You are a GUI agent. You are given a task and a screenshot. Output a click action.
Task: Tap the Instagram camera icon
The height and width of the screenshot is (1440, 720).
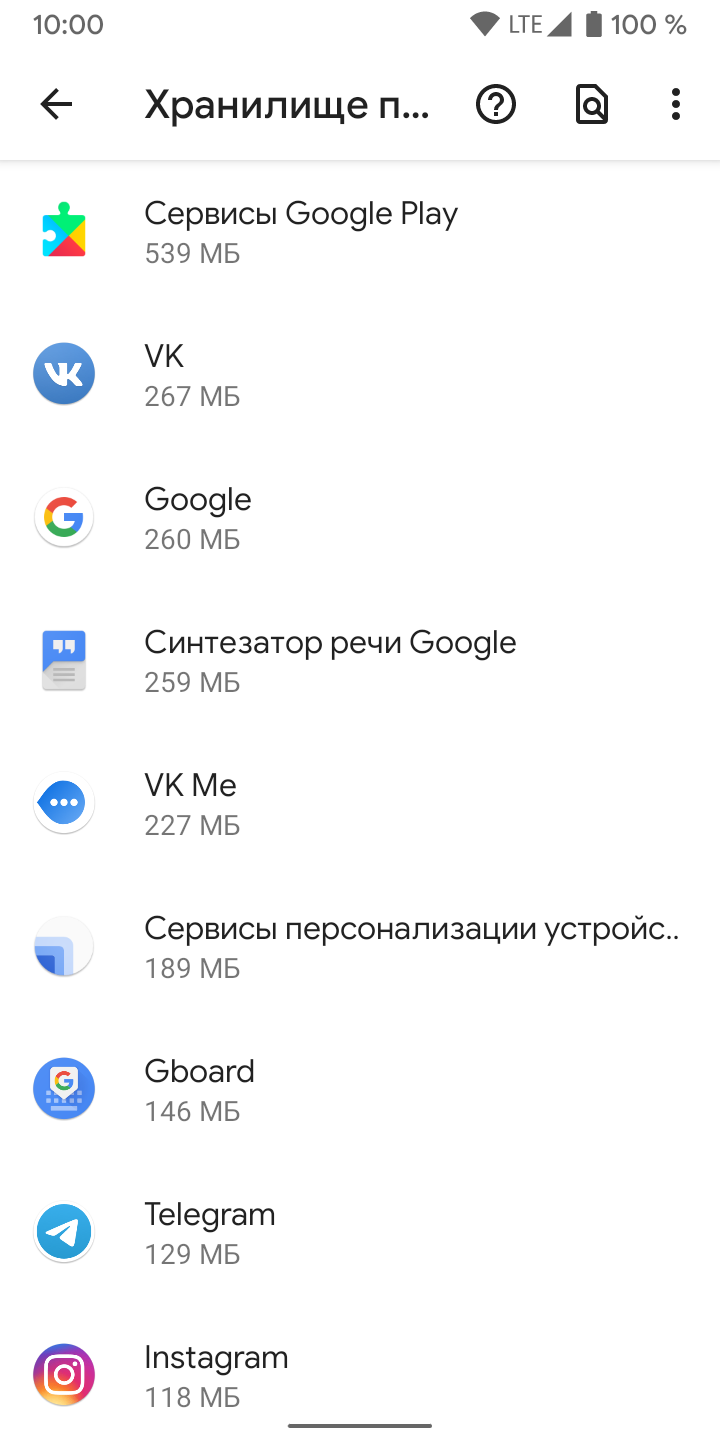coord(64,1375)
